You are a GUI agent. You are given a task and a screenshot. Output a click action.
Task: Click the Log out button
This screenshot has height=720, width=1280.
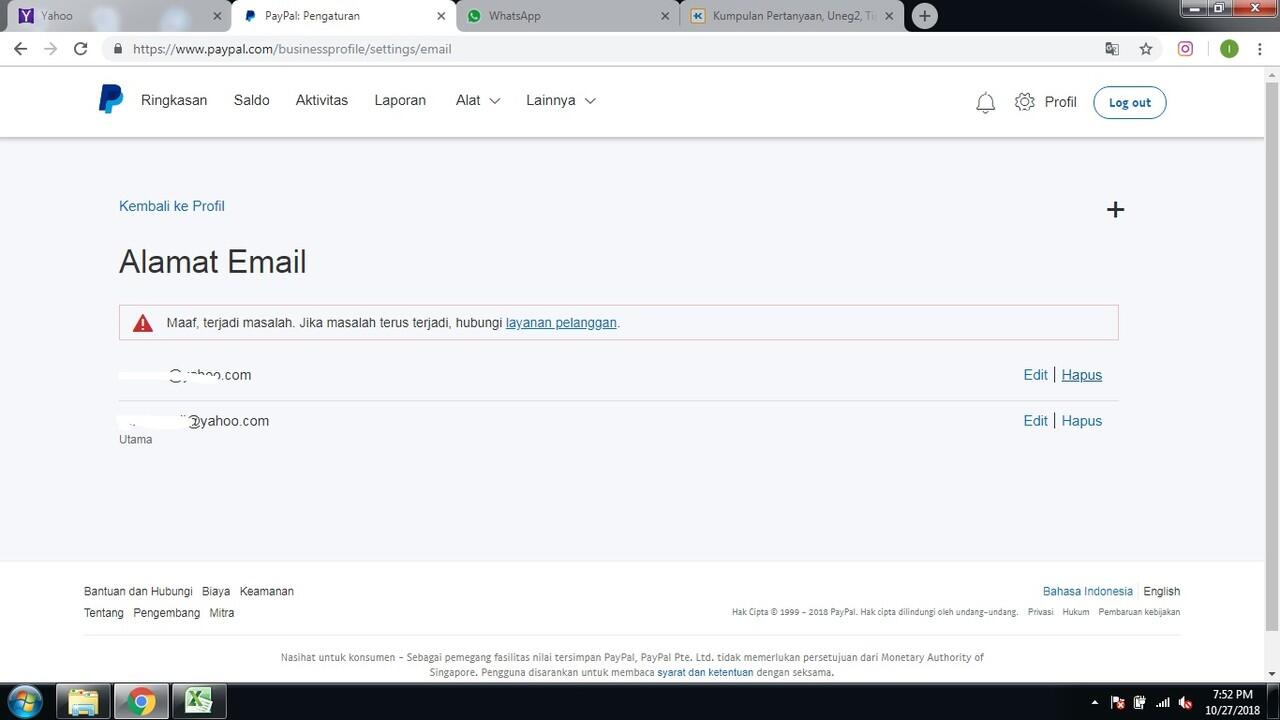coord(1130,102)
